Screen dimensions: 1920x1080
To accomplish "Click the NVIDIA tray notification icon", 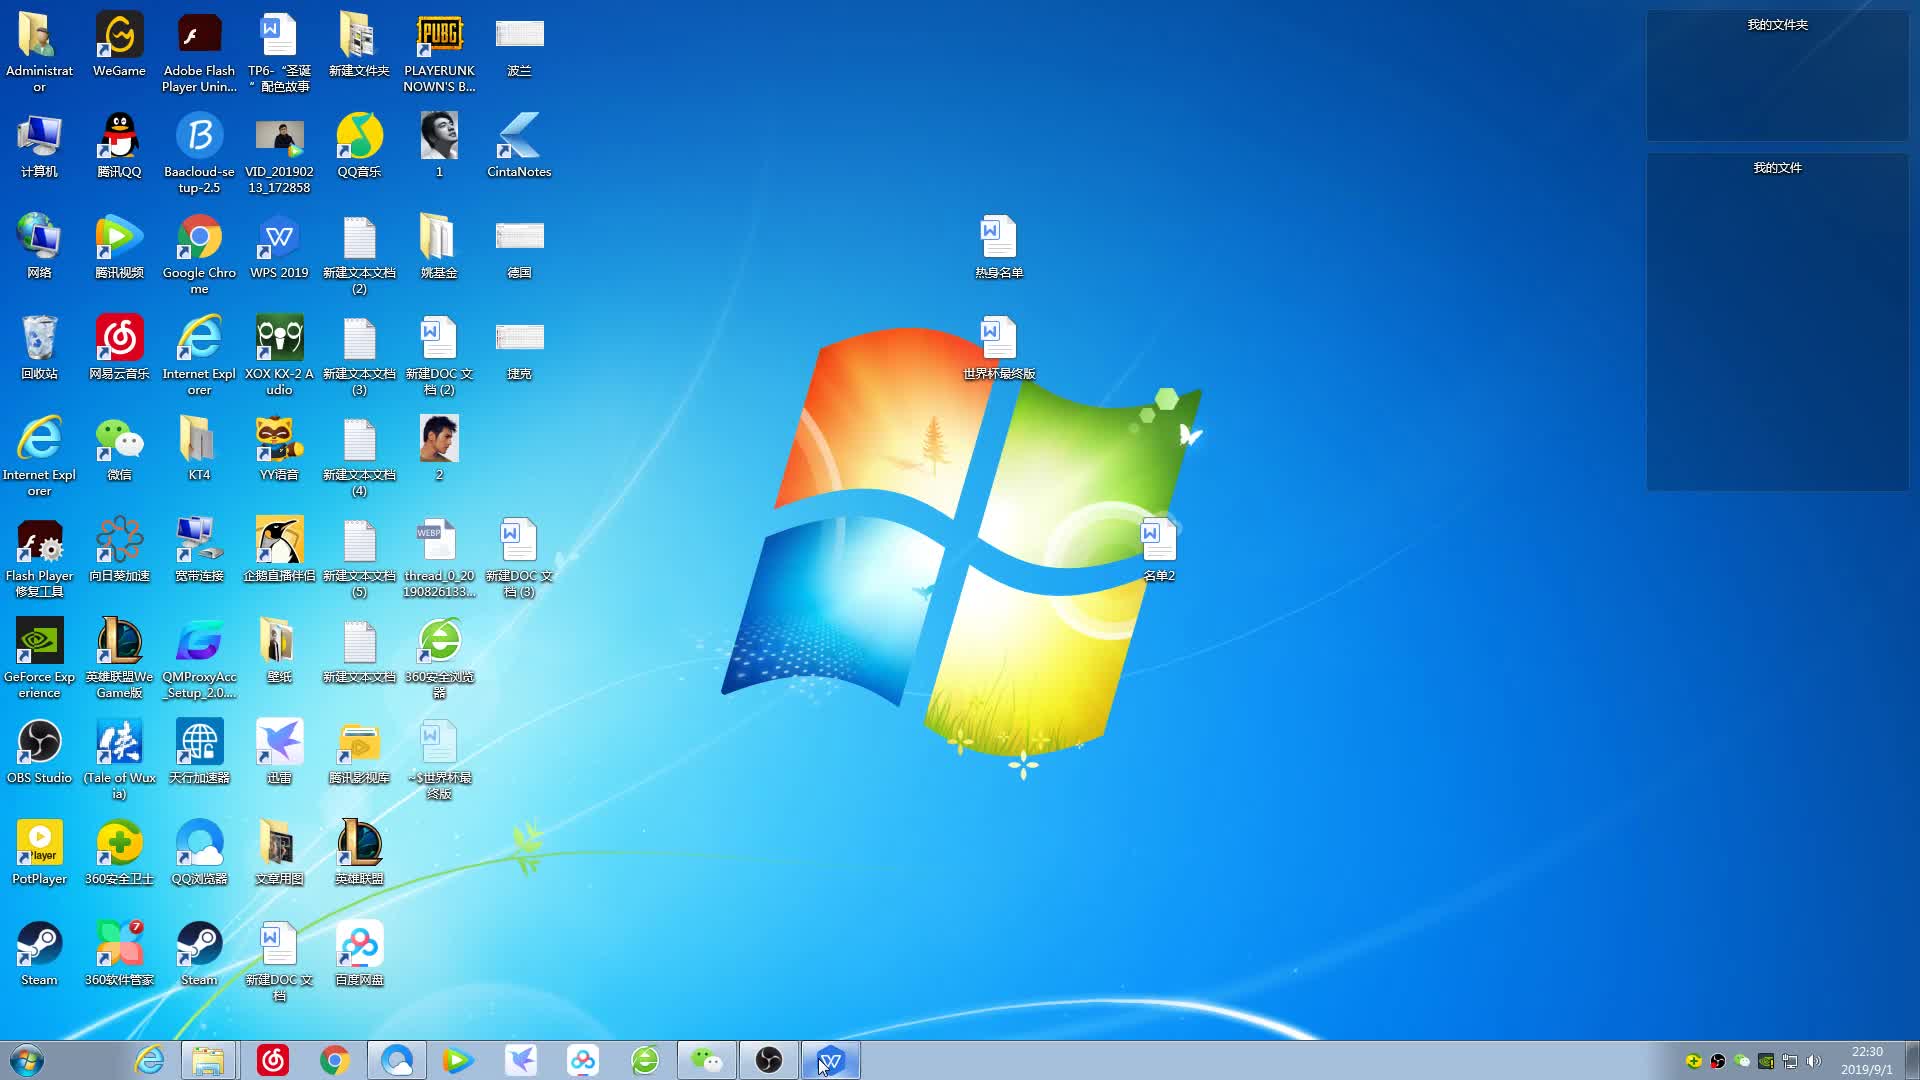I will (1766, 1061).
